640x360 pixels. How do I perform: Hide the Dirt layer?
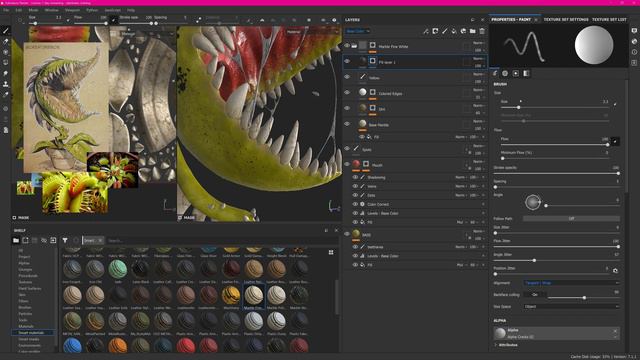coord(347,108)
